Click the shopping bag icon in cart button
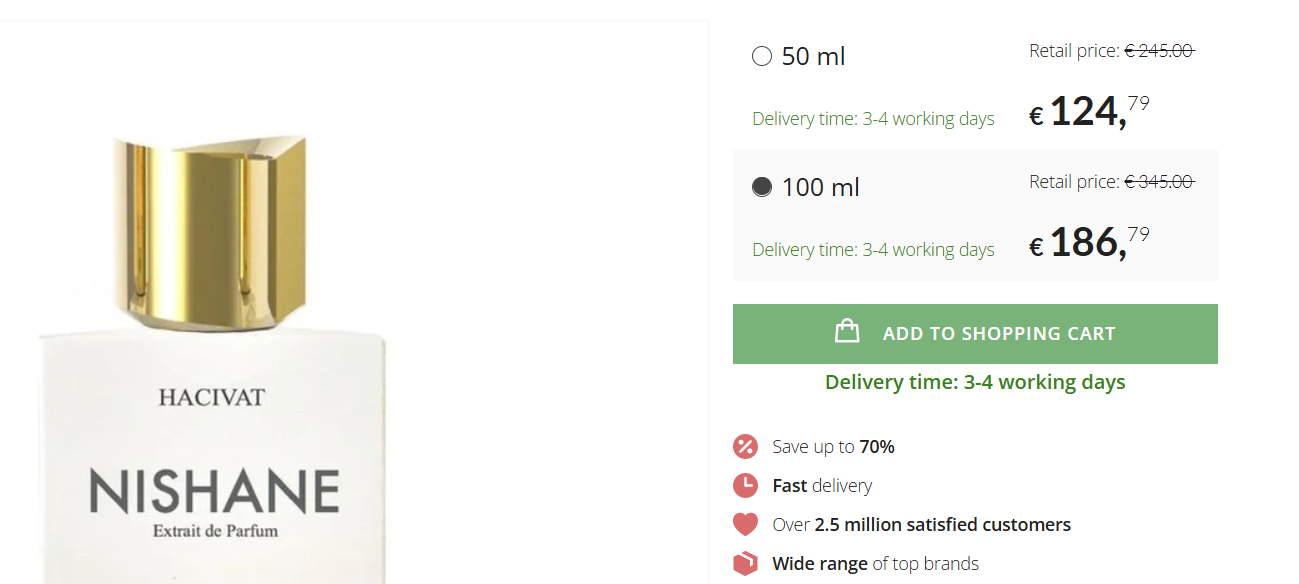The image size is (1299, 584). (847, 331)
